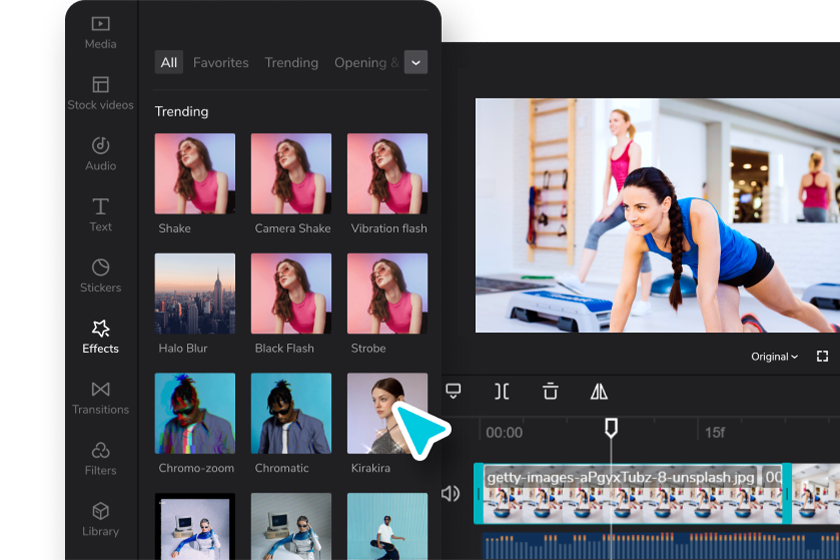The height and width of the screenshot is (560, 840).
Task: Select the Chromo-zoom effect thumbnail
Action: (x=195, y=414)
